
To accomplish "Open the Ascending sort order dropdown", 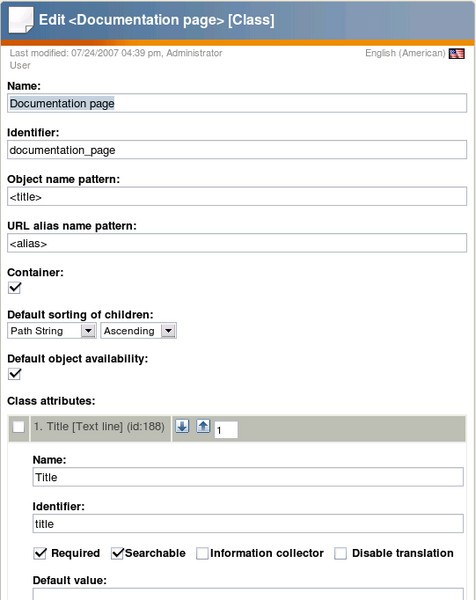I will tap(138, 331).
